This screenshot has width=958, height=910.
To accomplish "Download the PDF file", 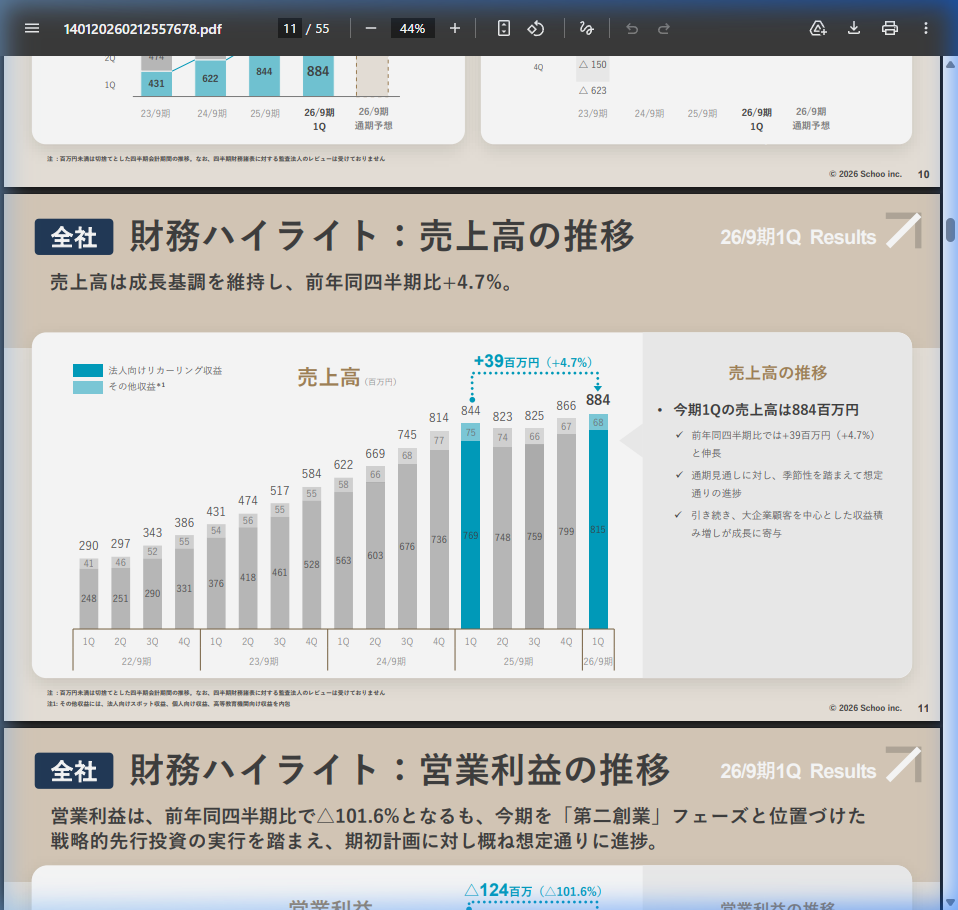I will point(853,28).
